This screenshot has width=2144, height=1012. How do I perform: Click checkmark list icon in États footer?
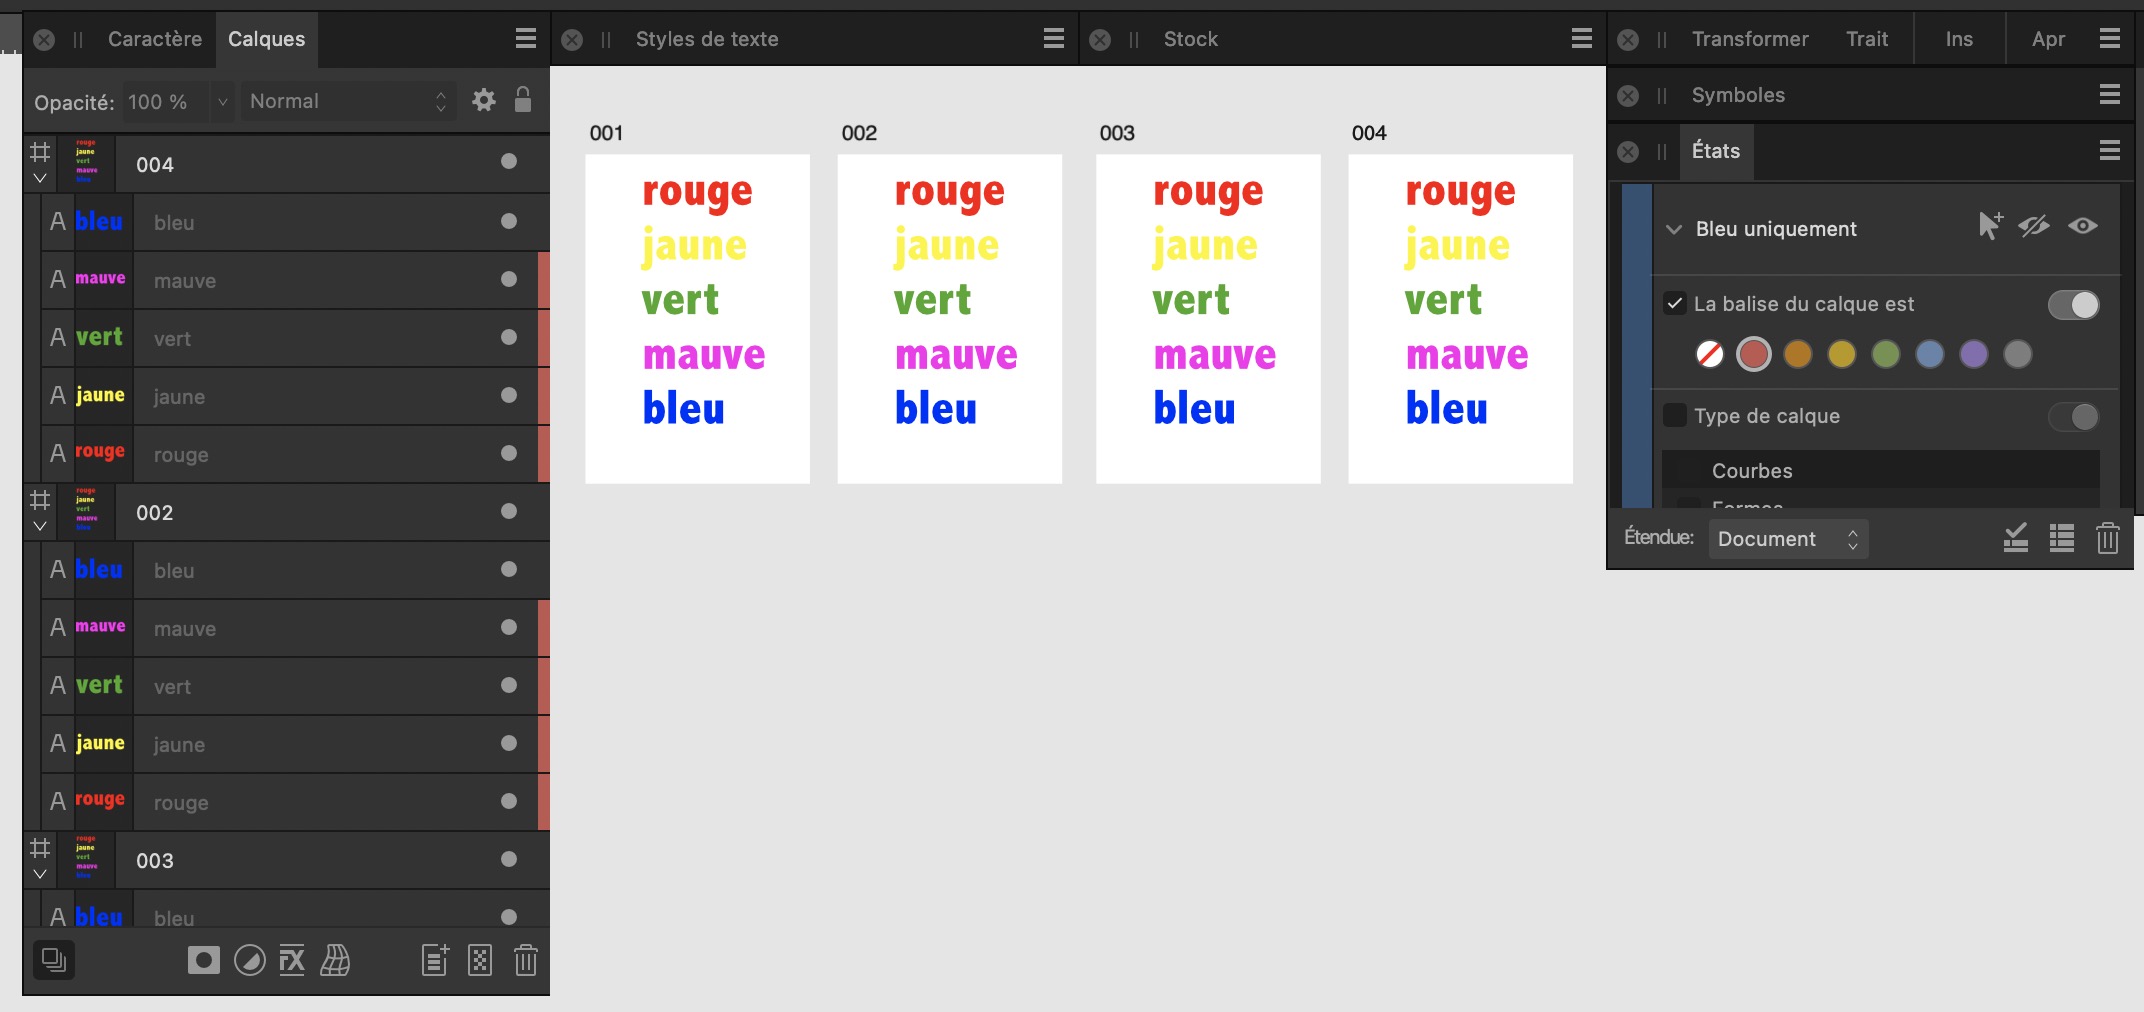tap(2016, 538)
